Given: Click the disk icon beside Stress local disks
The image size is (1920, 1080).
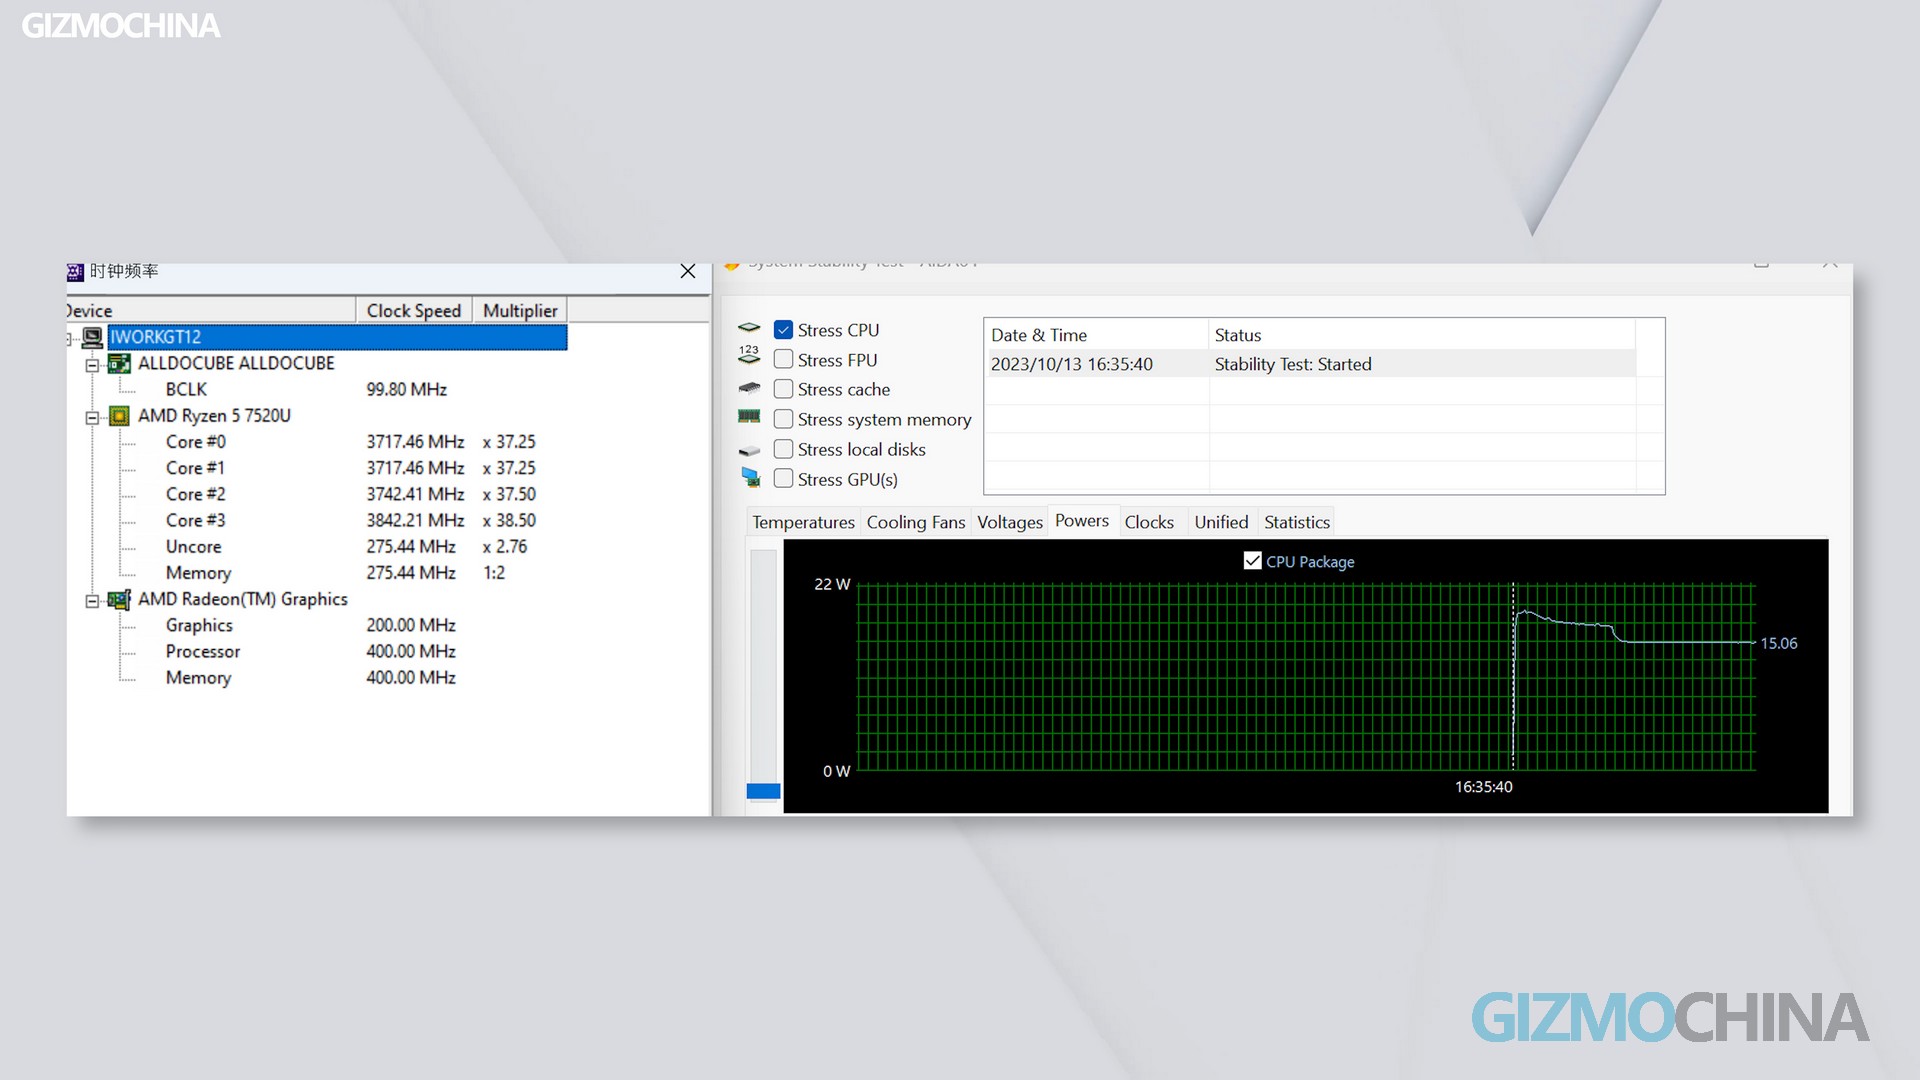Looking at the screenshot, I should pyautogui.click(x=749, y=448).
